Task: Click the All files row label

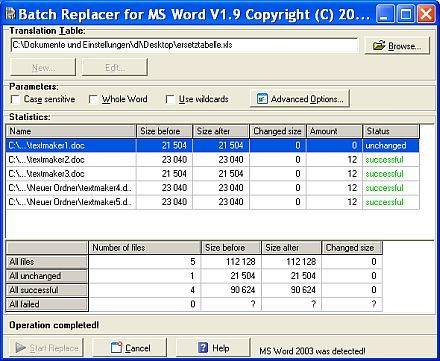Action: [47, 262]
